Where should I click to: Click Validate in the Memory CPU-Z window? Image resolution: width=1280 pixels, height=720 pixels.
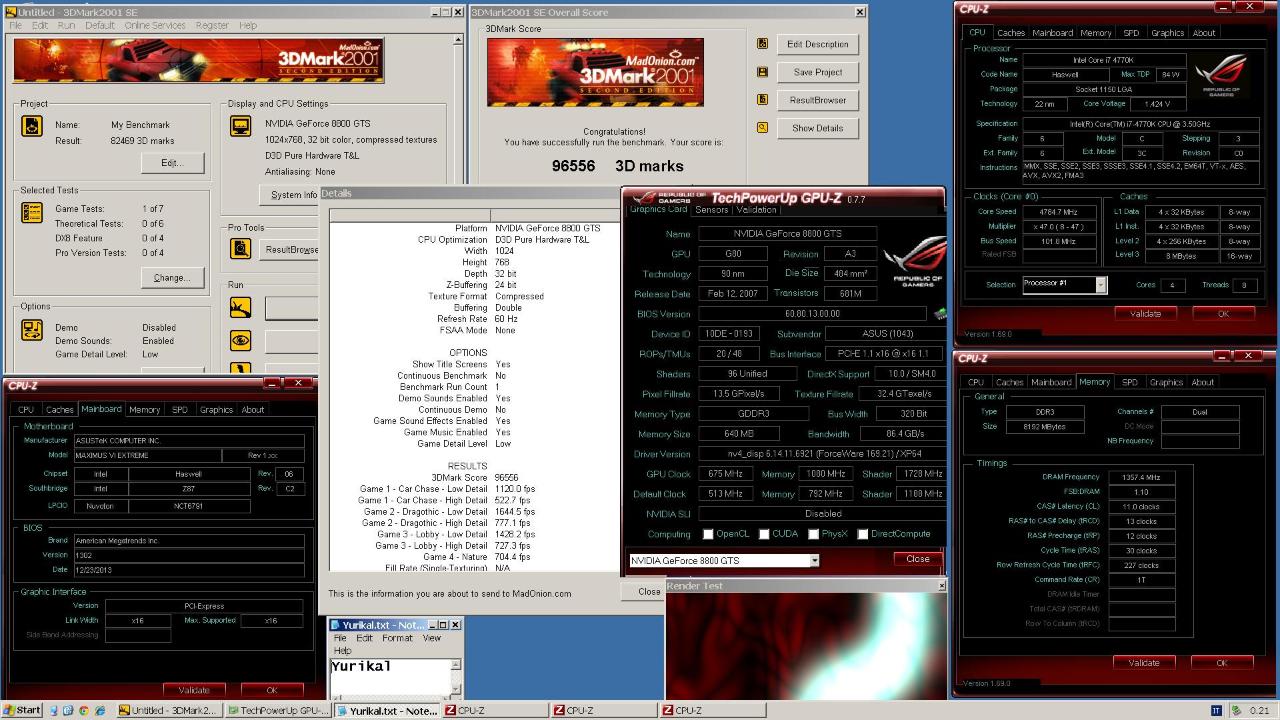point(1144,663)
